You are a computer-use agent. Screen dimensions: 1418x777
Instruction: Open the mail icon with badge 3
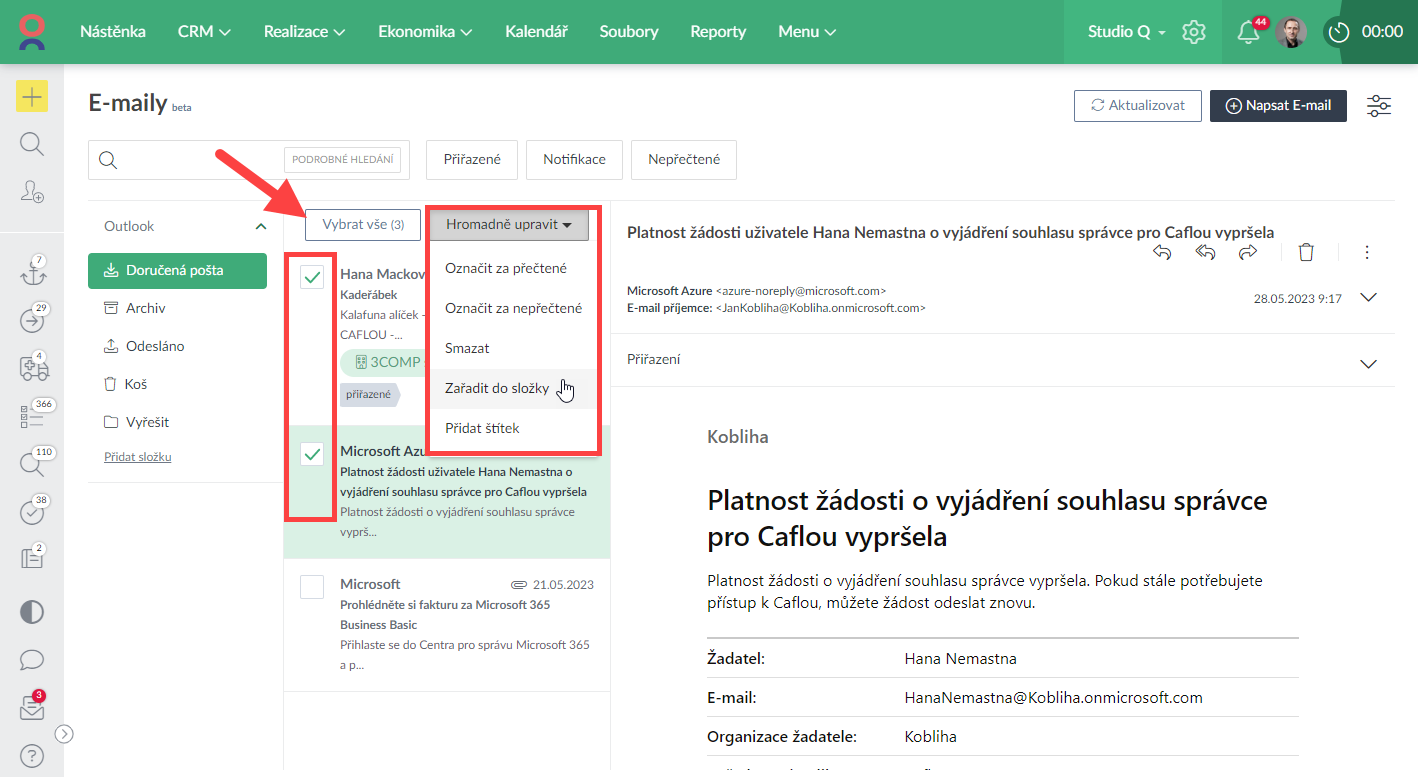click(32, 708)
